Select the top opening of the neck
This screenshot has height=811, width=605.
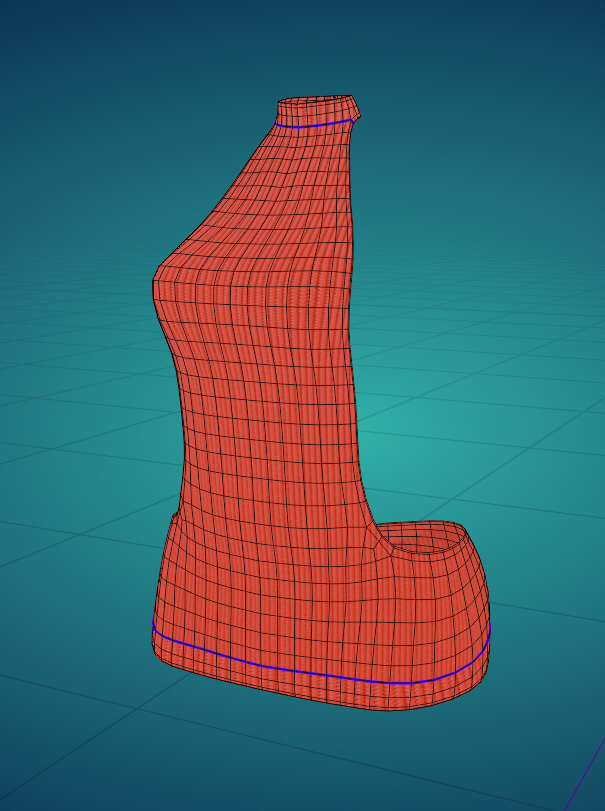315,105
